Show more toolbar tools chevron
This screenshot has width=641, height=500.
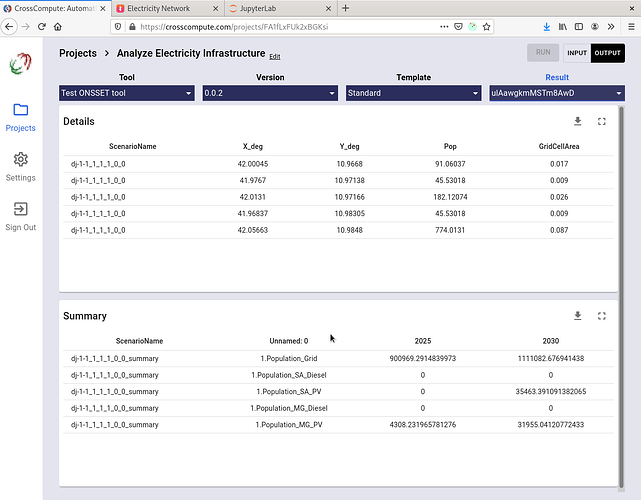[x=611, y=27]
